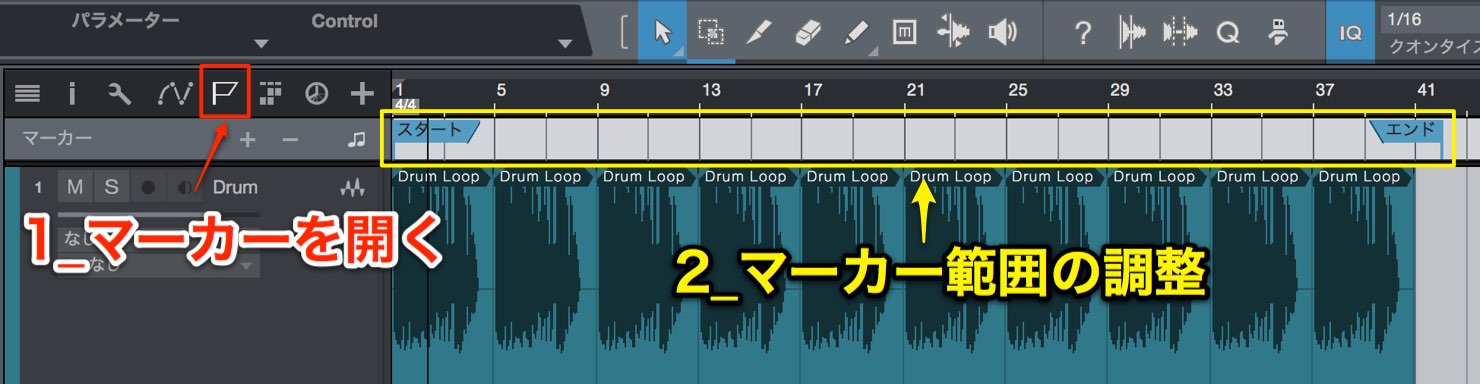Select the スタート marker
The width and height of the screenshot is (1480, 384).
coord(437,130)
